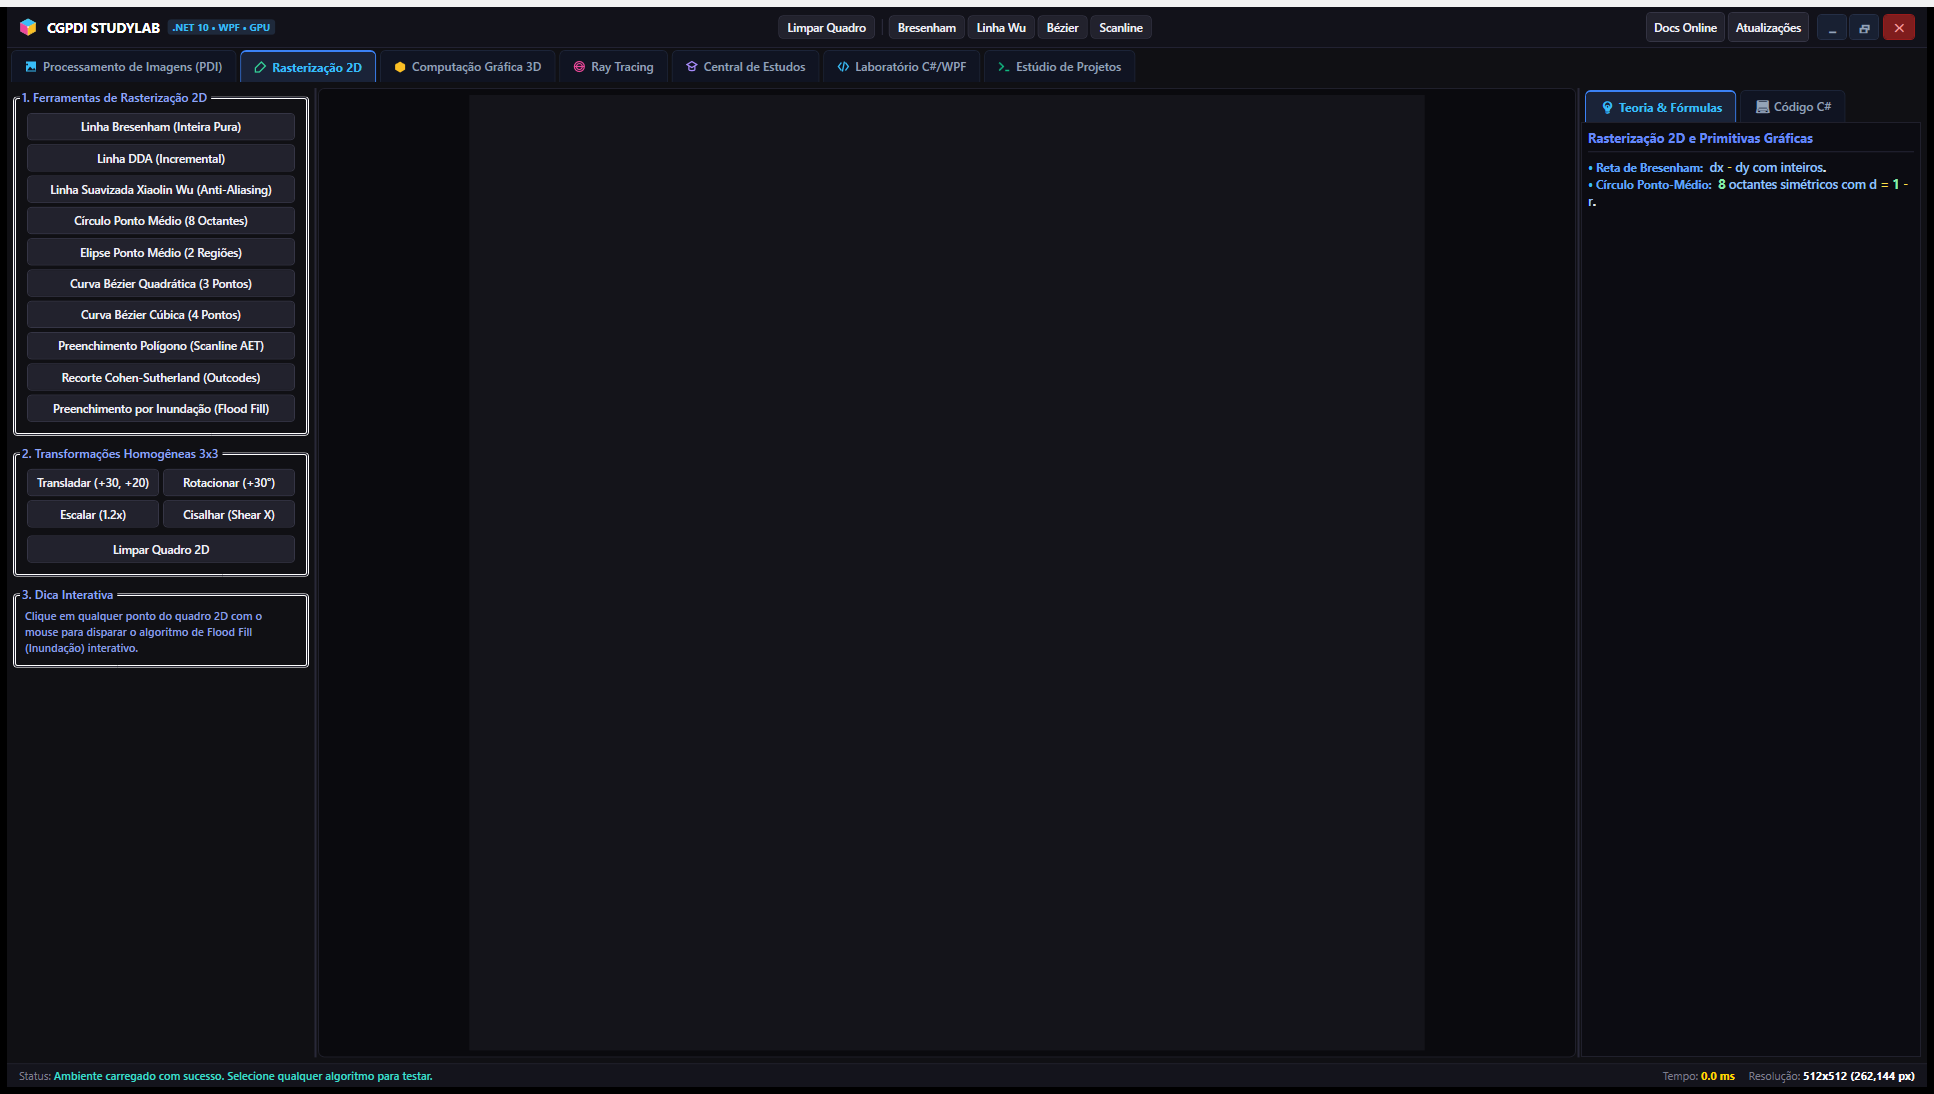Run Linha DDA (Incremental)
Image resolution: width=1934 pixels, height=1094 pixels.
click(161, 159)
